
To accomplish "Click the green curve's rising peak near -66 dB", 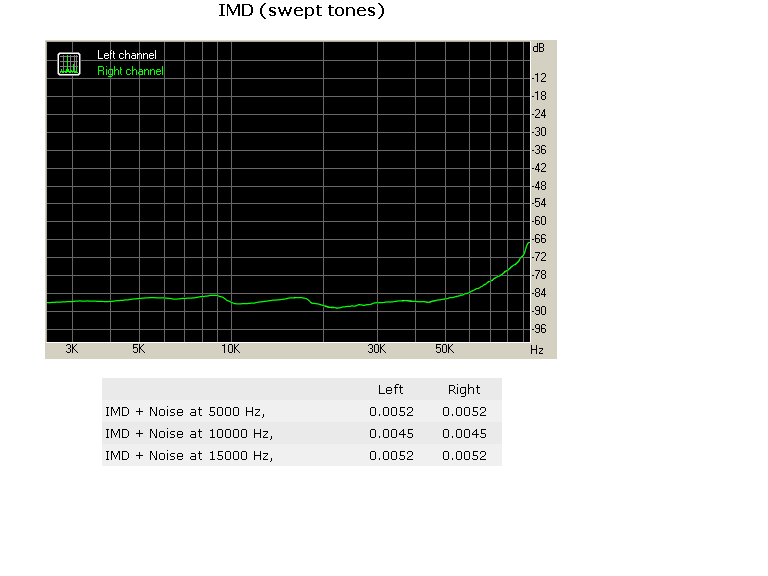I will (x=528, y=244).
